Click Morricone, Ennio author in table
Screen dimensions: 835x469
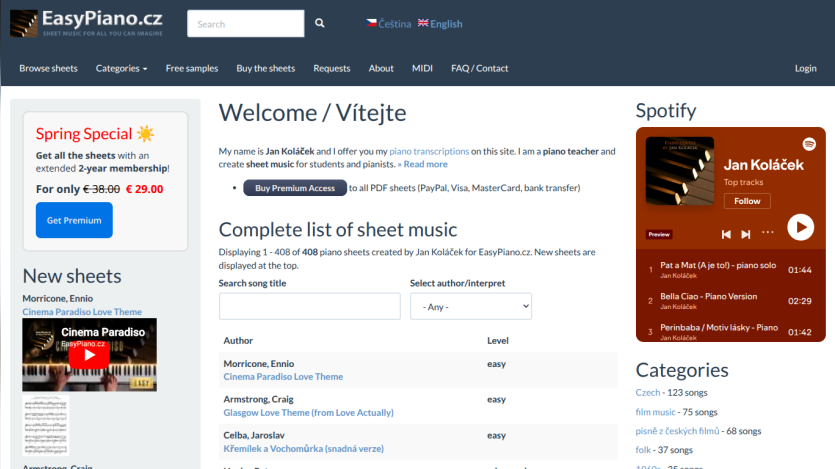(259, 364)
